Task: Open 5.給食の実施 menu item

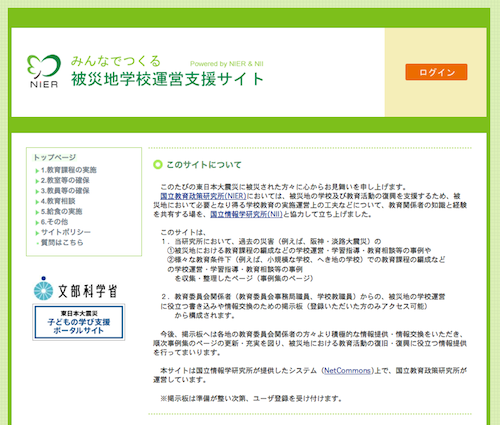Action: 61,211
